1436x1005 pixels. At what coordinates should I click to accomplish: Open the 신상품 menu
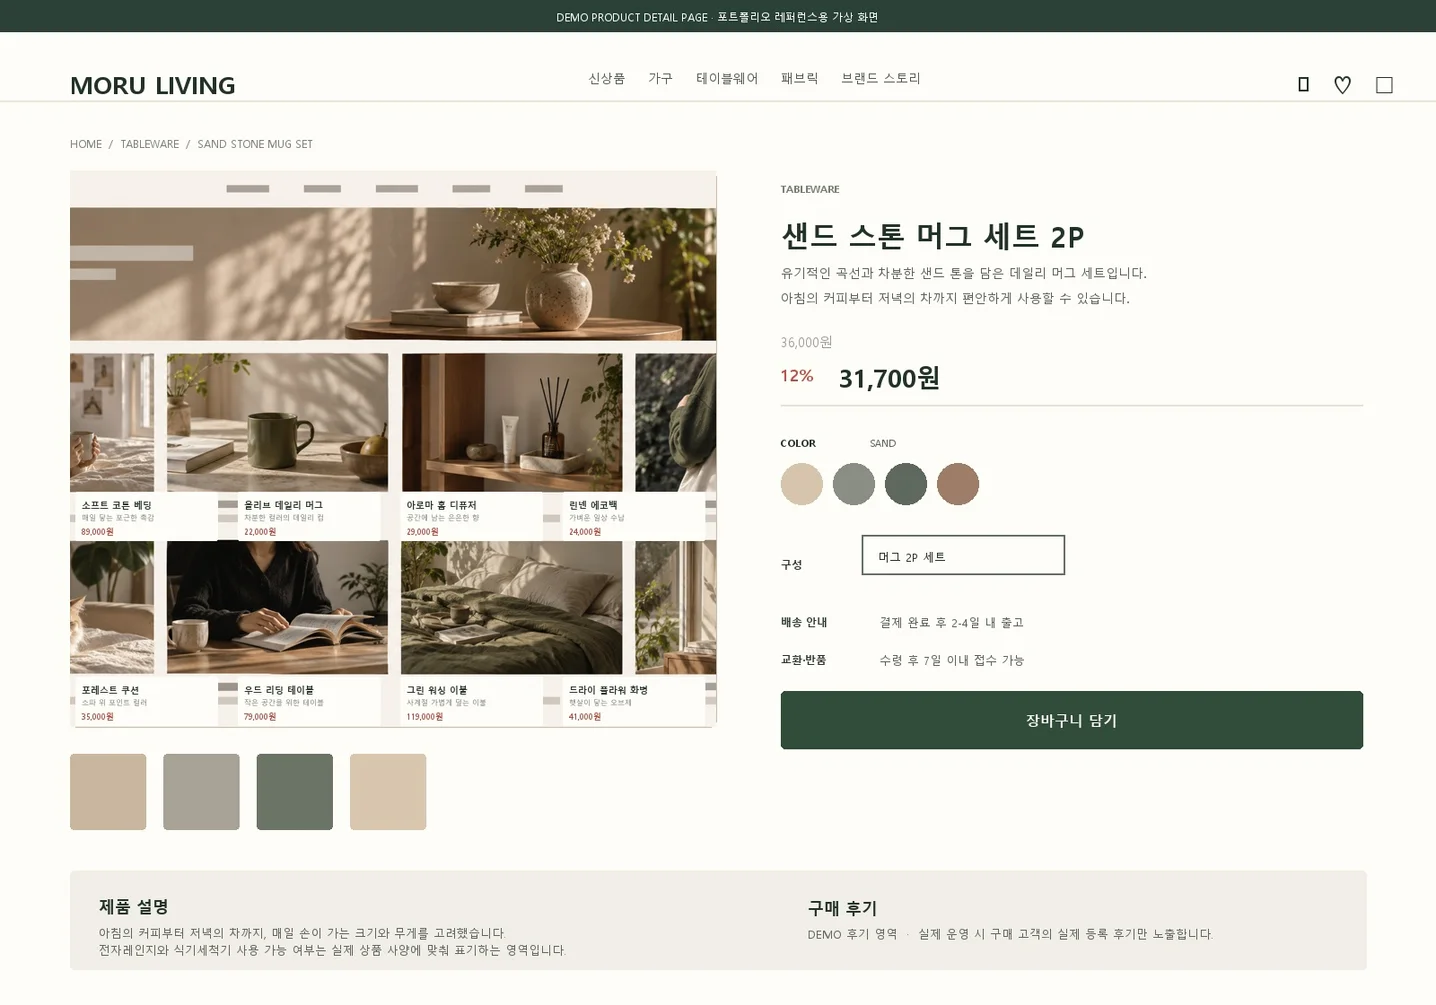click(x=606, y=78)
